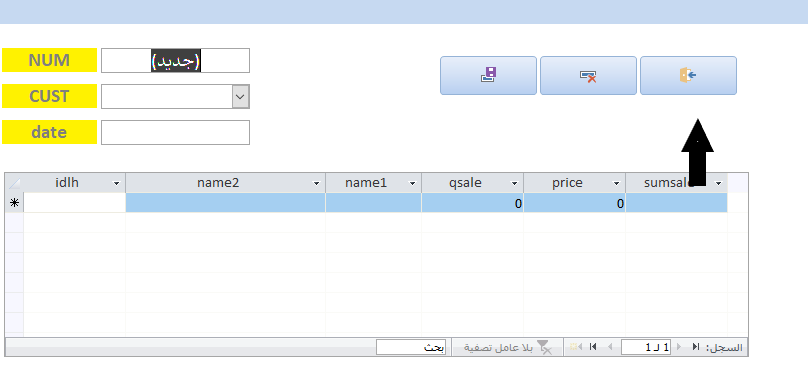Image resolution: width=808 pixels, height=380 pixels.
Task: Click into the date input field
Action: (175, 133)
